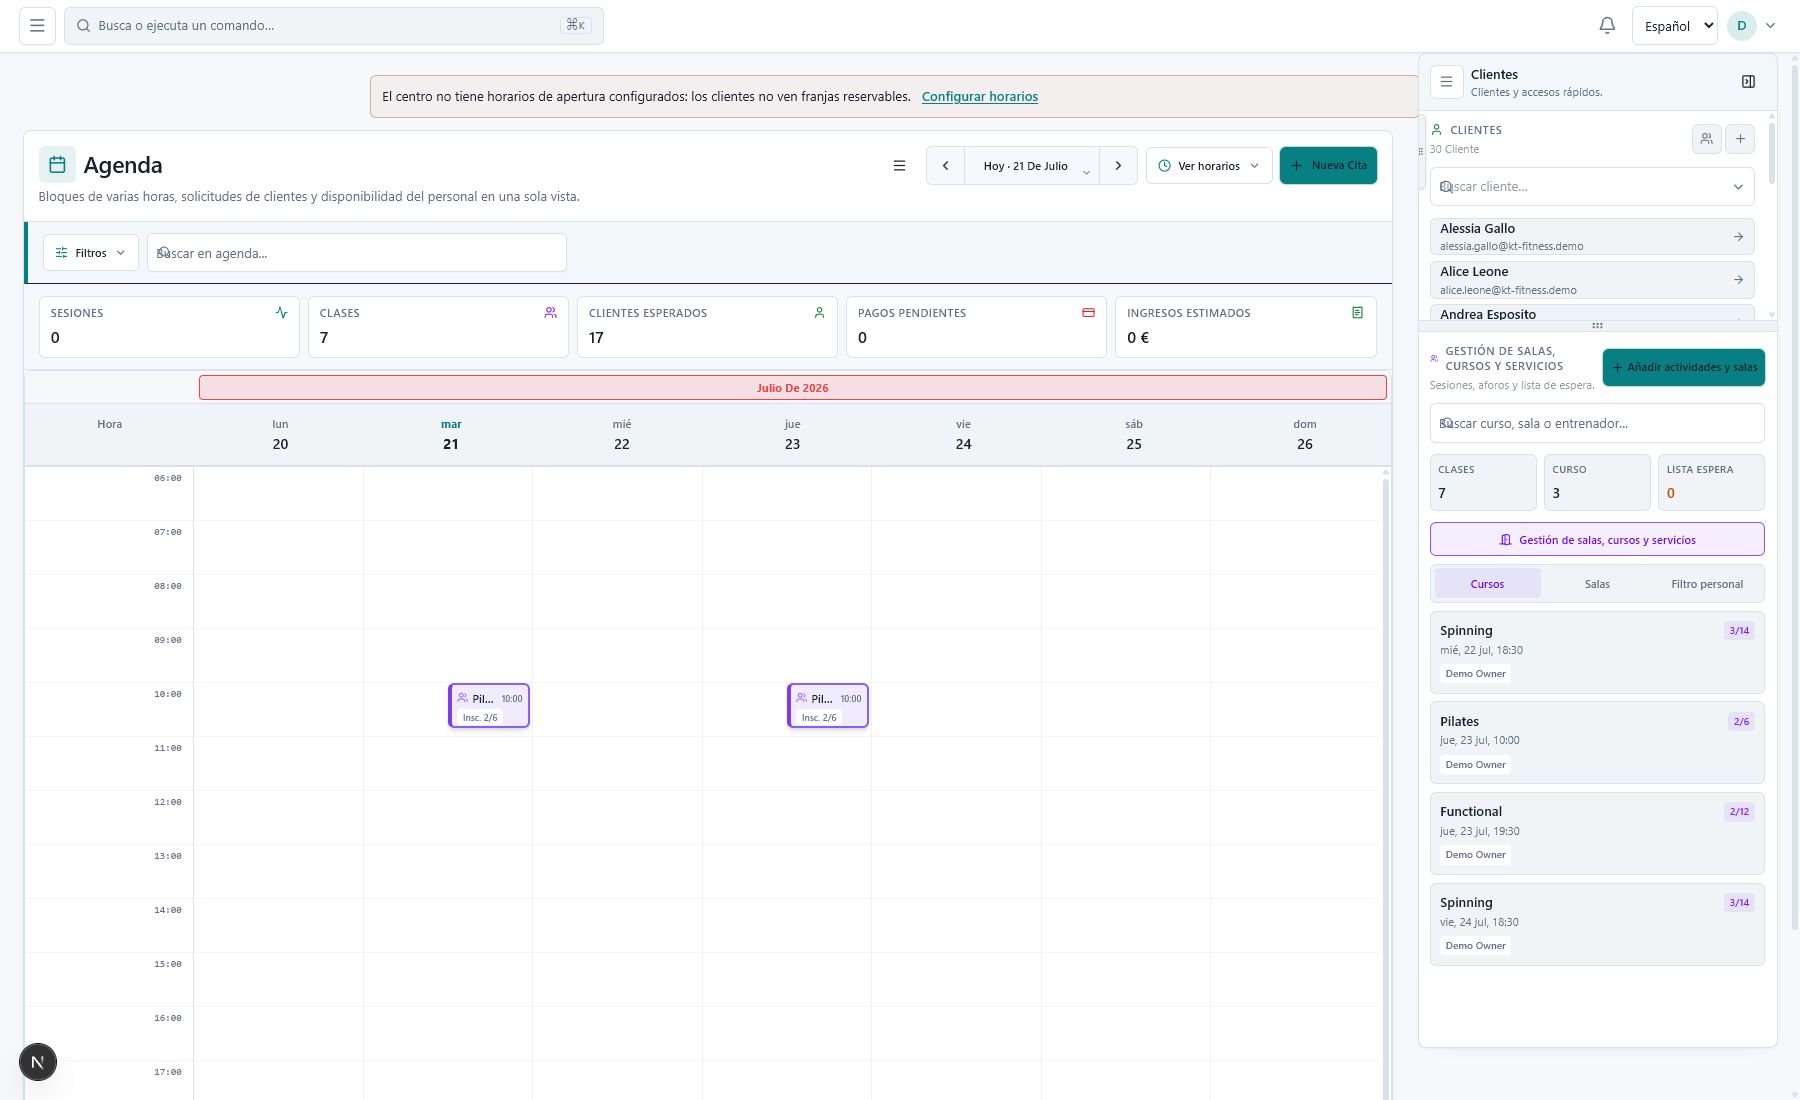Screen dimensions: 1800x1100
Task: Go to the next week arrow
Action: 1118,166
